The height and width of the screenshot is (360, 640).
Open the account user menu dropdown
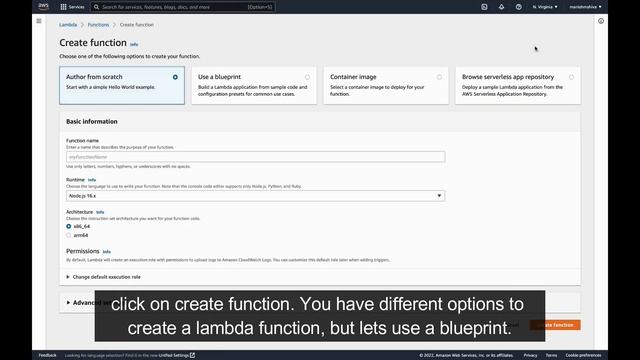pyautogui.click(x=585, y=7)
